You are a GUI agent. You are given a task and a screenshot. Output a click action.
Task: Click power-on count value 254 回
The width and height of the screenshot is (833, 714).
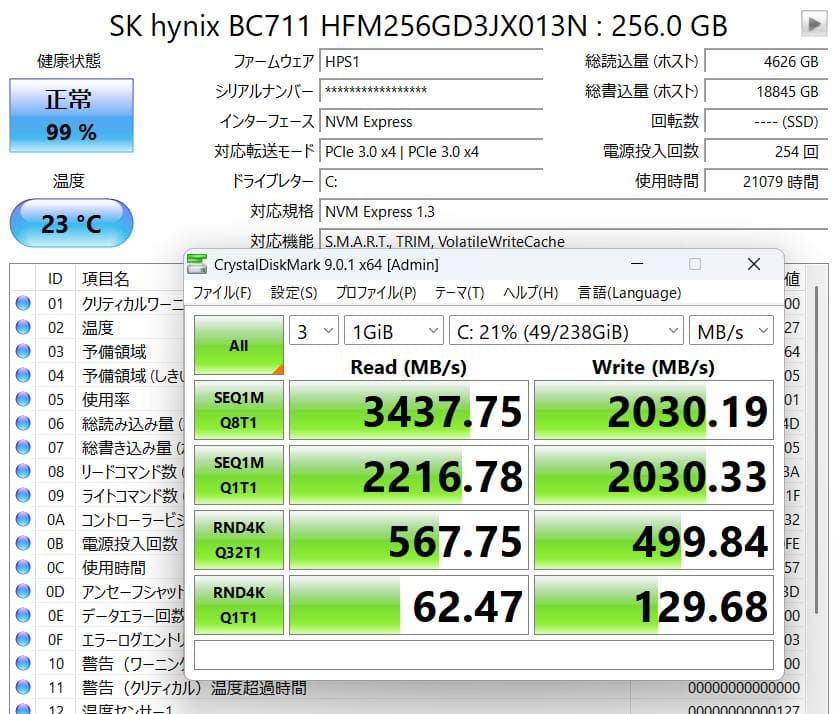pos(766,151)
